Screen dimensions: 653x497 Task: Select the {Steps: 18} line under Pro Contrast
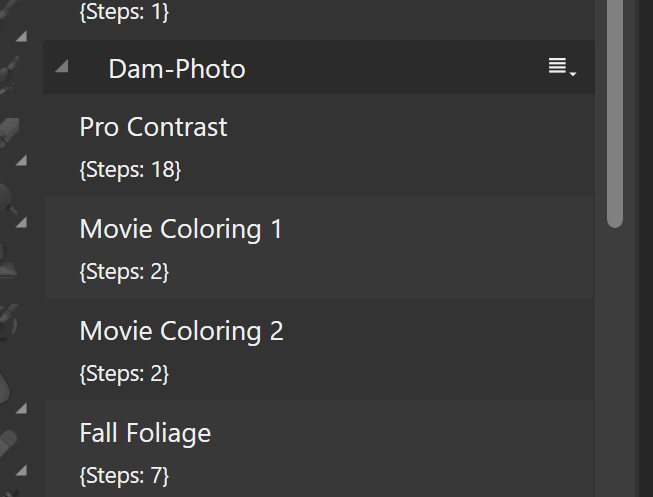(130, 170)
